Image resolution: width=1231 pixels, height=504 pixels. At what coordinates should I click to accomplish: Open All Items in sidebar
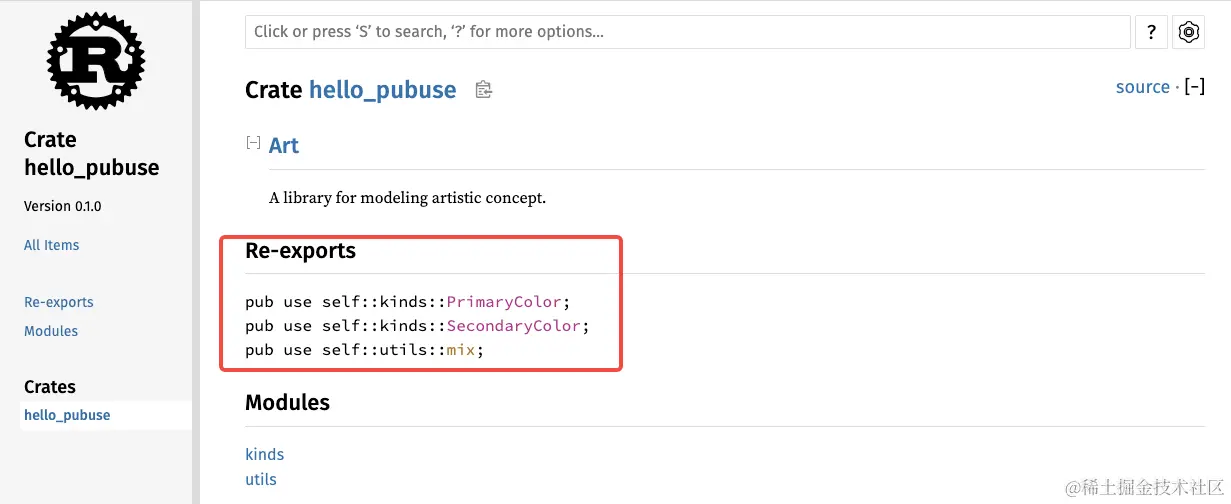(x=51, y=245)
